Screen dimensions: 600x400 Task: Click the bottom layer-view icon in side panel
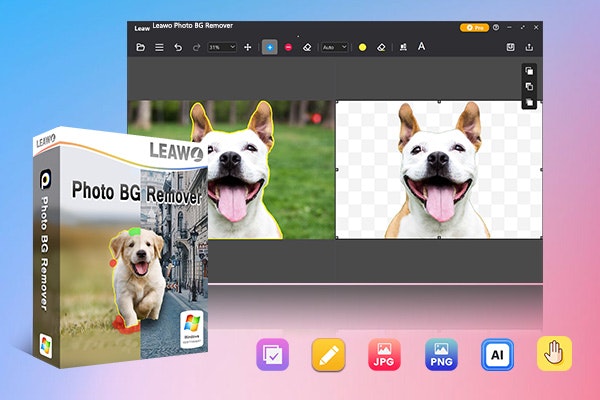coord(529,102)
